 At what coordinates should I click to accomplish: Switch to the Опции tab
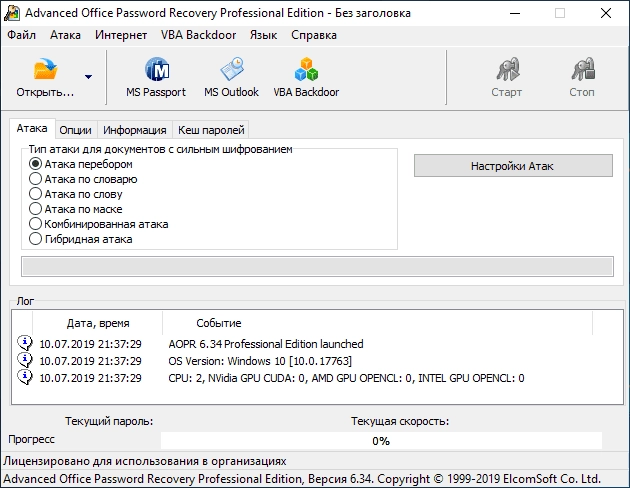76,130
